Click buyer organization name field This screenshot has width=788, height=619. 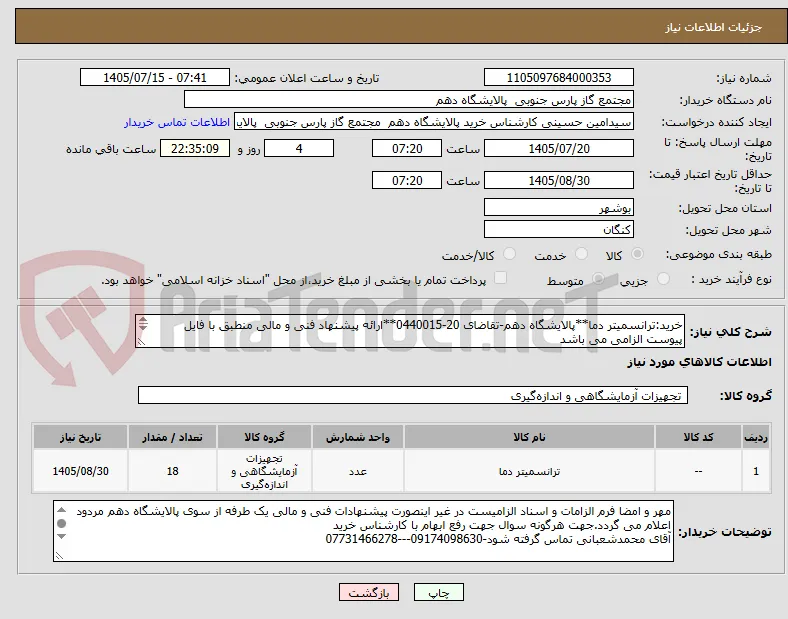click(x=409, y=99)
